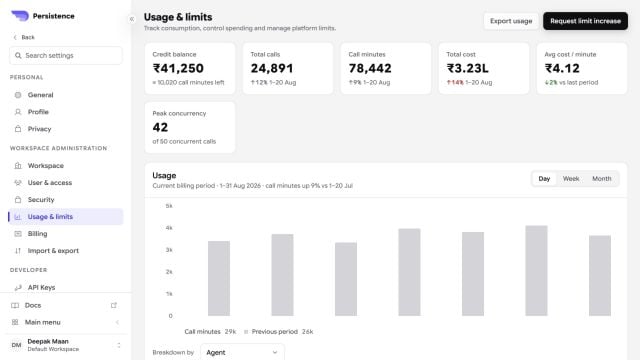Switch usage chart to Week view
The width and height of the screenshot is (640, 360).
pos(571,179)
